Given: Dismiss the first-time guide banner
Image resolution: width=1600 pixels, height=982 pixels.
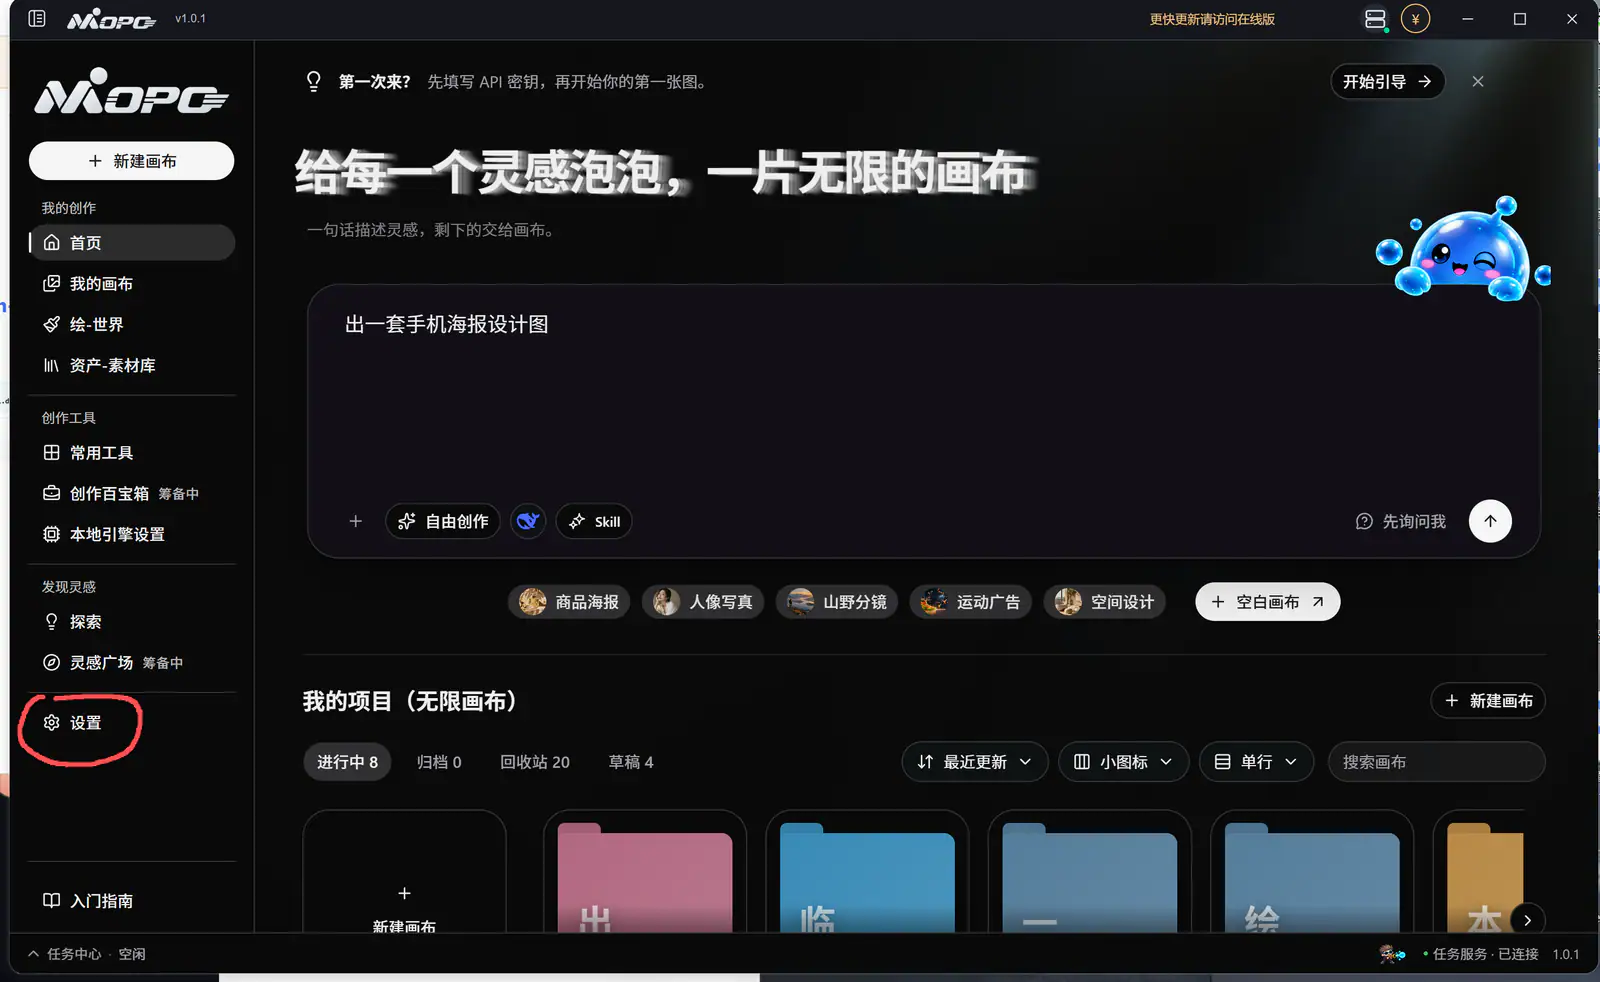Looking at the screenshot, I should [1478, 81].
